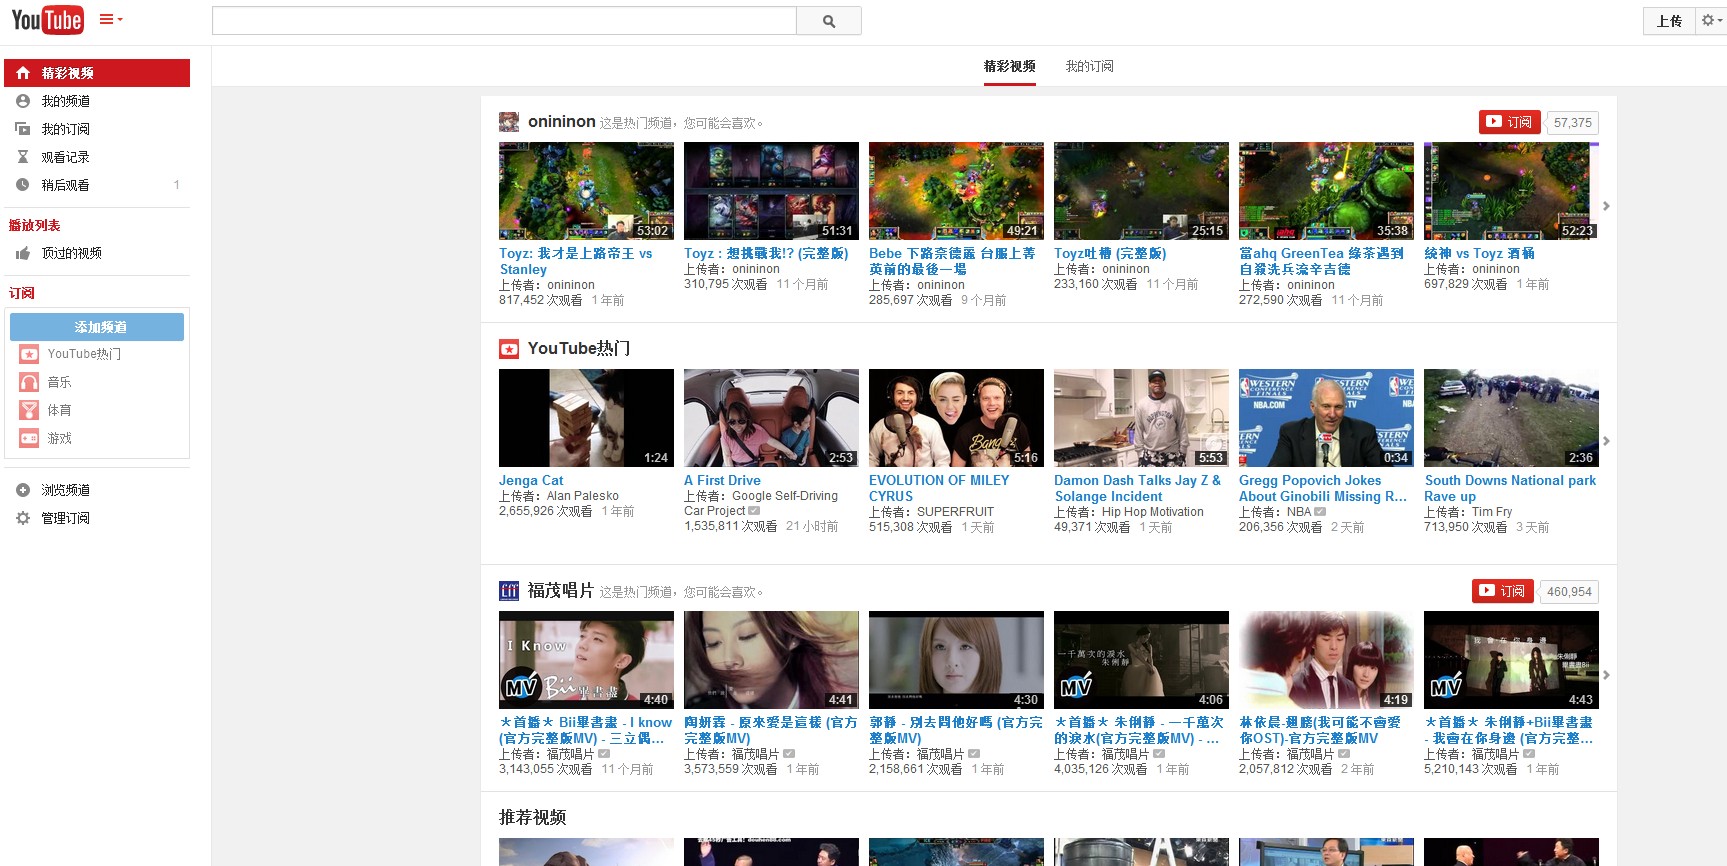Image resolution: width=1727 pixels, height=866 pixels.
Task: Click uploader Hip Hop Motivation link
Action: click(x=1153, y=512)
